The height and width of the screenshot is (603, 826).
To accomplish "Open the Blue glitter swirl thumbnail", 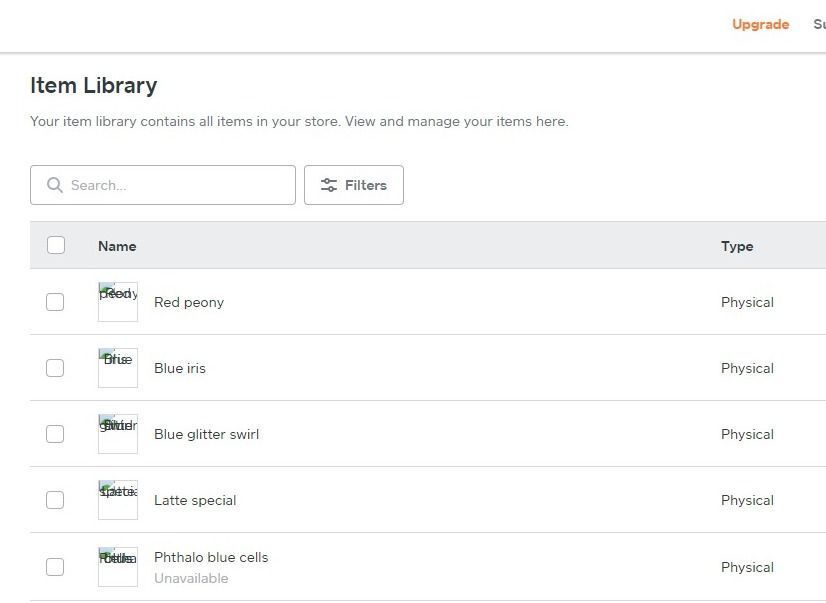I will coord(118,434).
